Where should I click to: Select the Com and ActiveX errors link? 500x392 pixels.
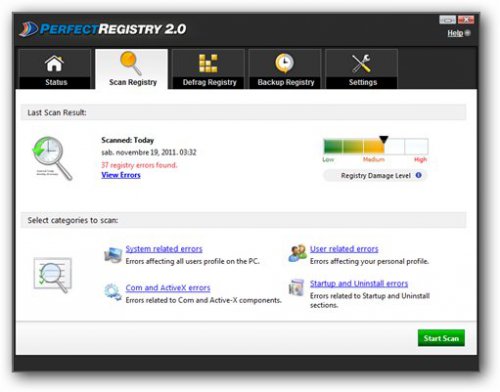[168, 288]
